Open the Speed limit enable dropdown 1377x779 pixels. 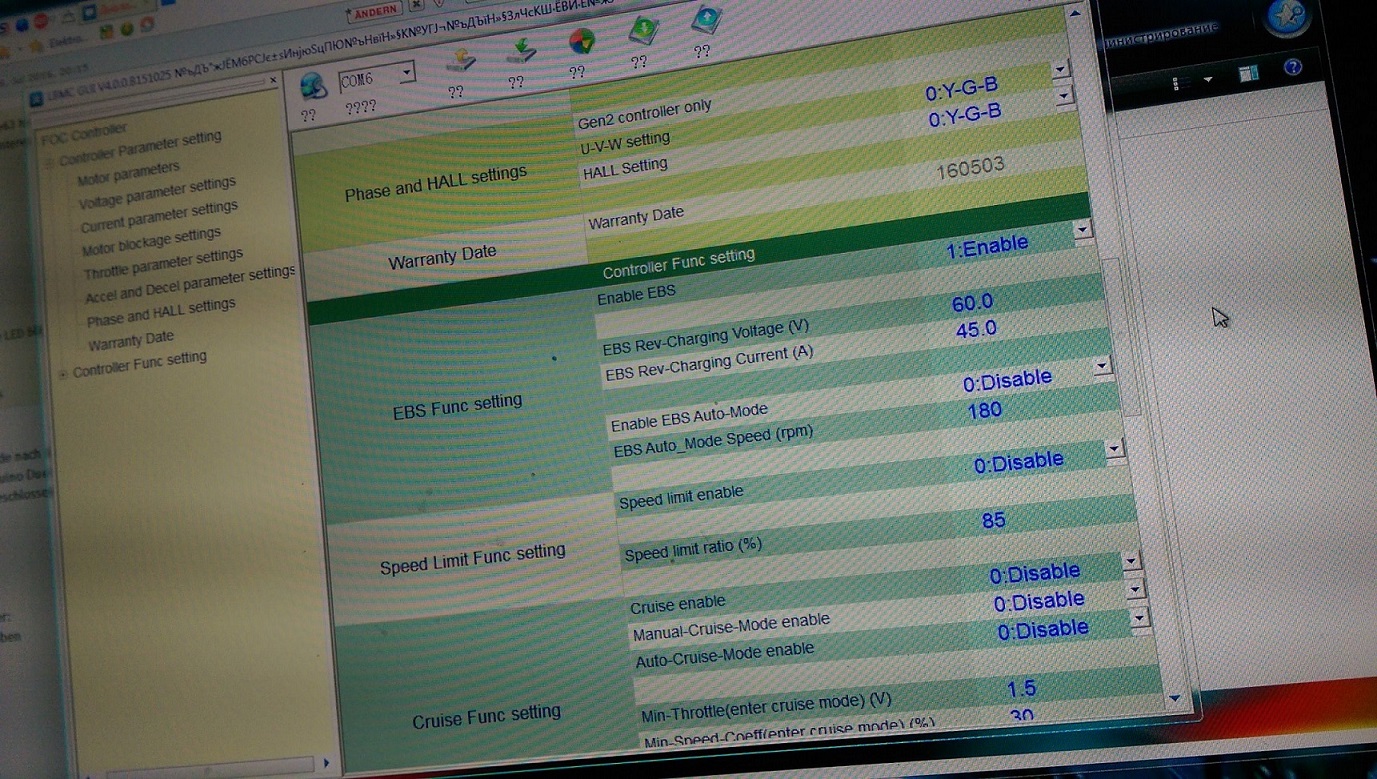tap(1114, 450)
